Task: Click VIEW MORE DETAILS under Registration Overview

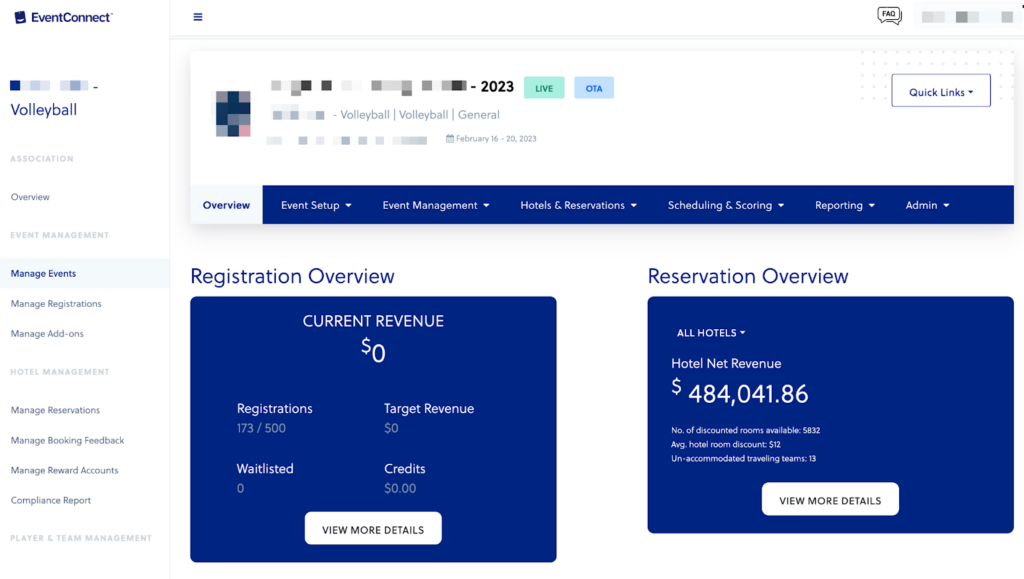Action: click(372, 528)
